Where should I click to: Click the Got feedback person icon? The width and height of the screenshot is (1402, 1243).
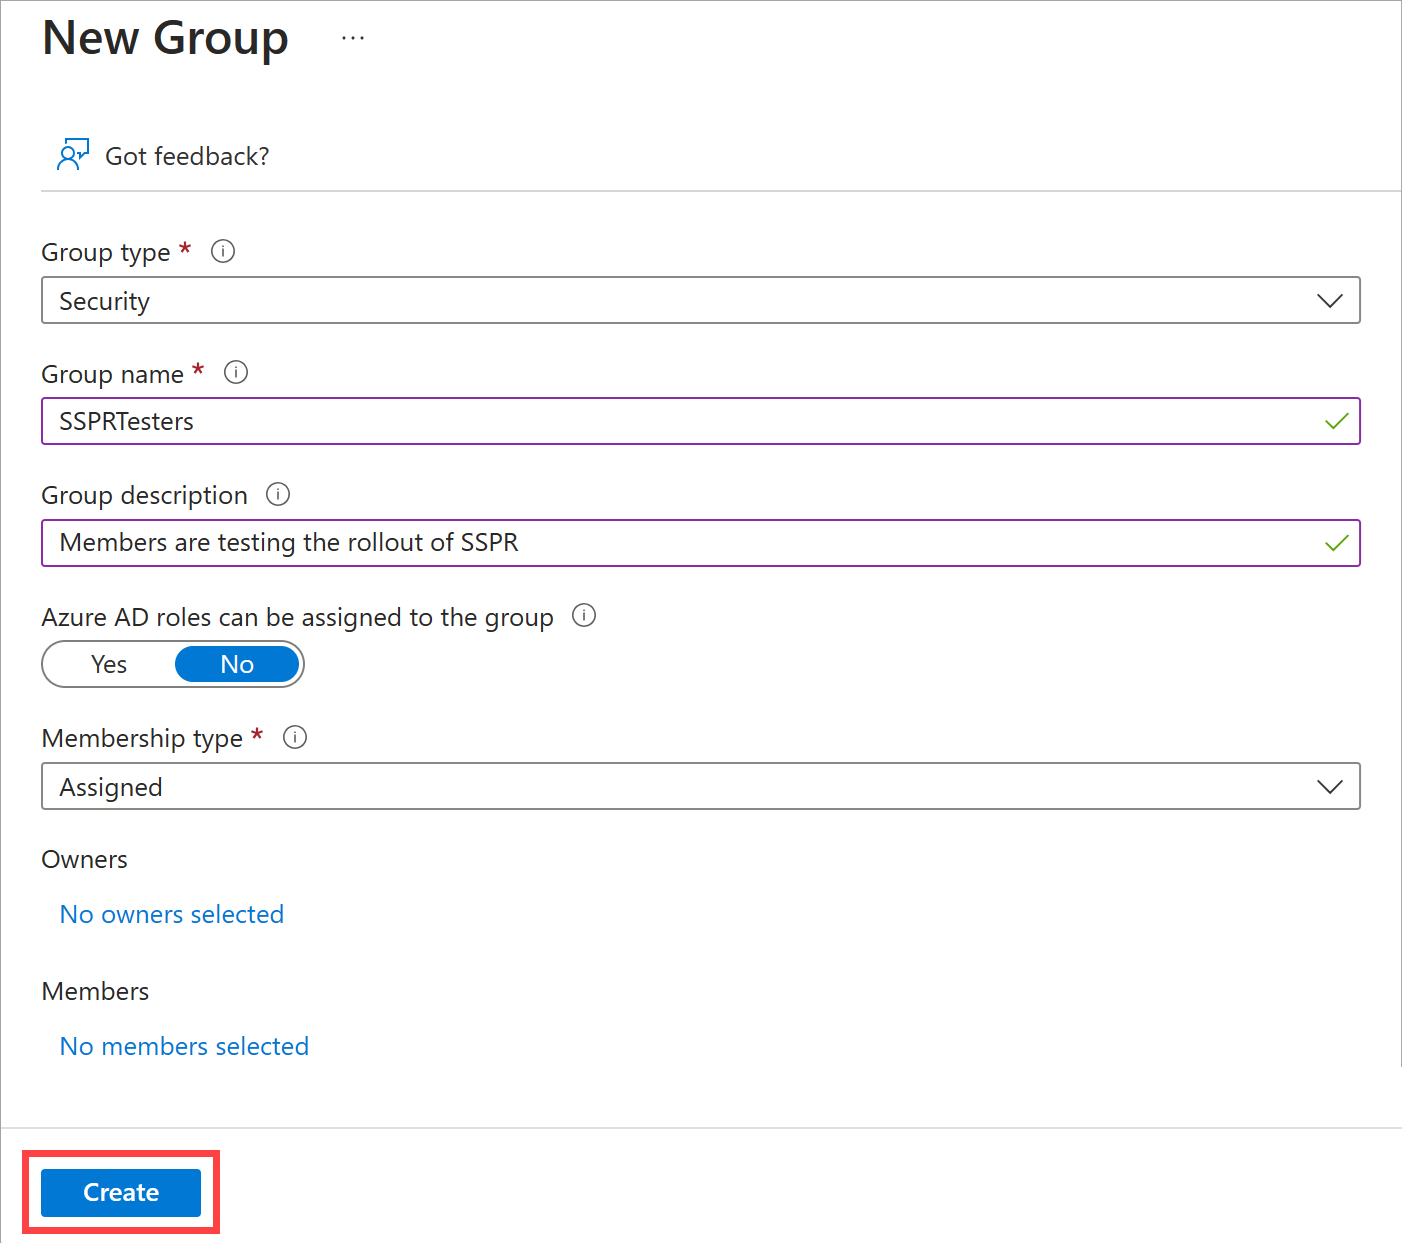(x=72, y=154)
